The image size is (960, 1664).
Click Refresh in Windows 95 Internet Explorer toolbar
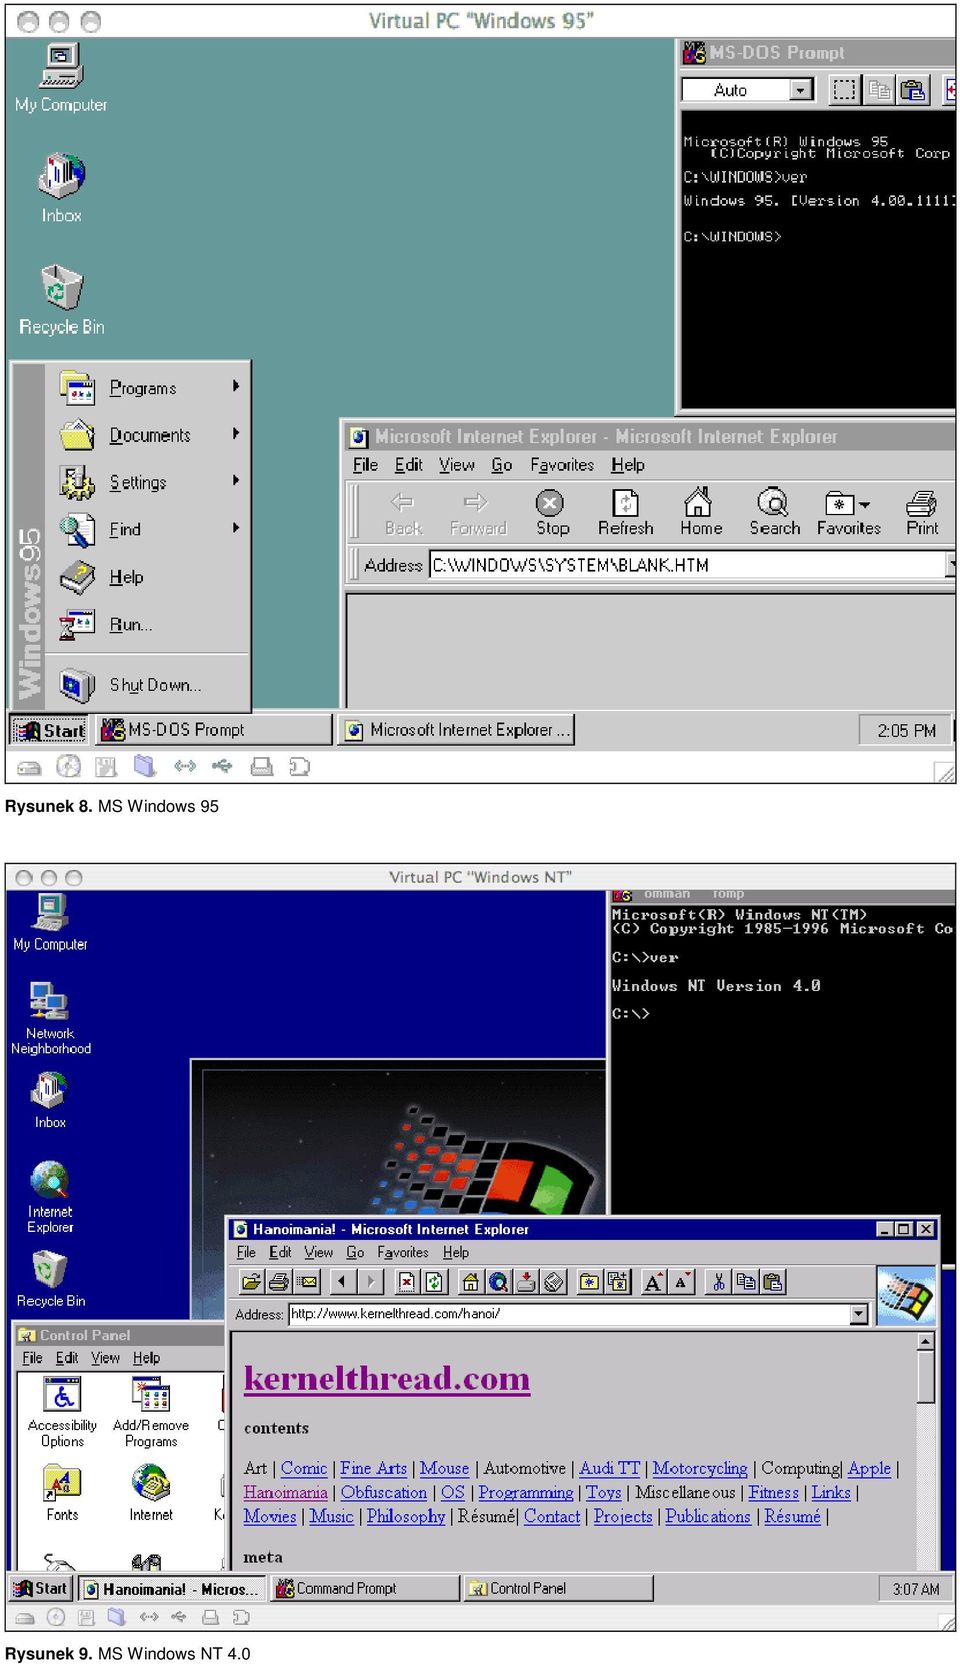pos(626,512)
